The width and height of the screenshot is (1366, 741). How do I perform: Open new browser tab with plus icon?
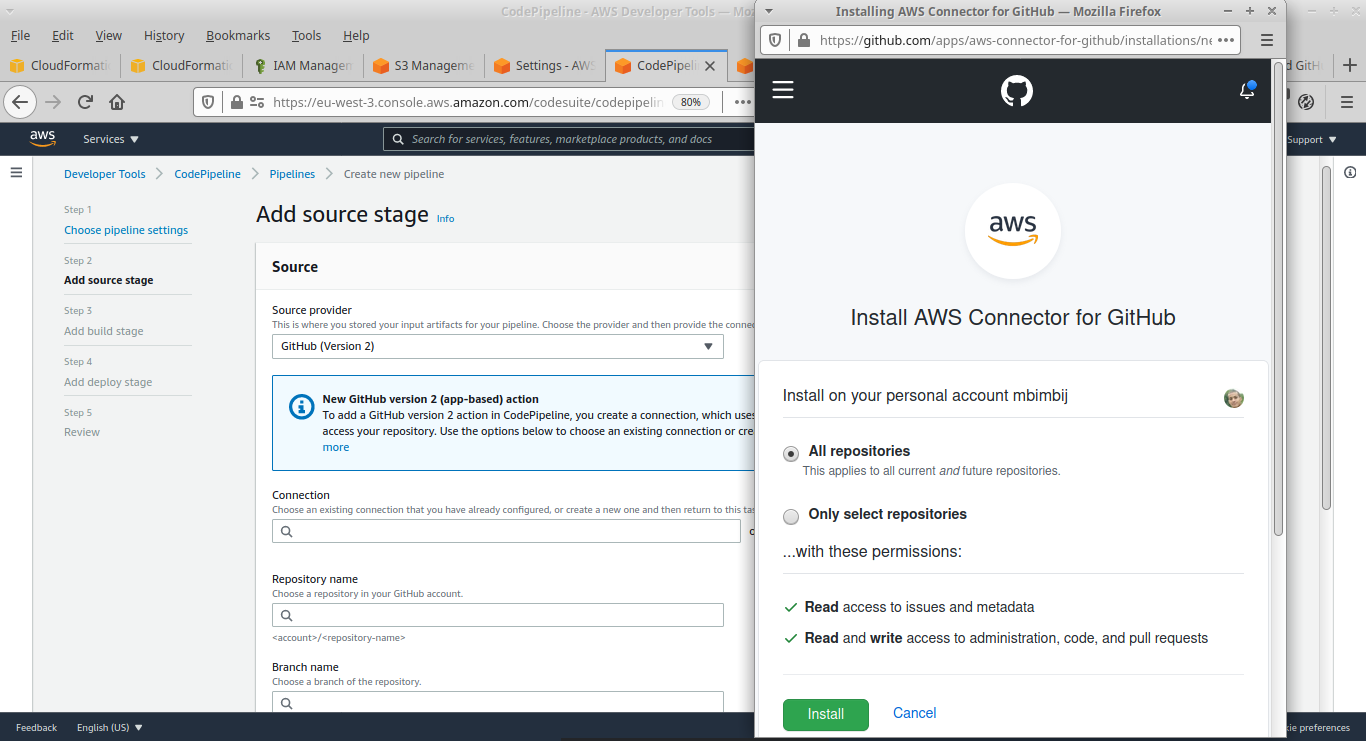(1349, 66)
